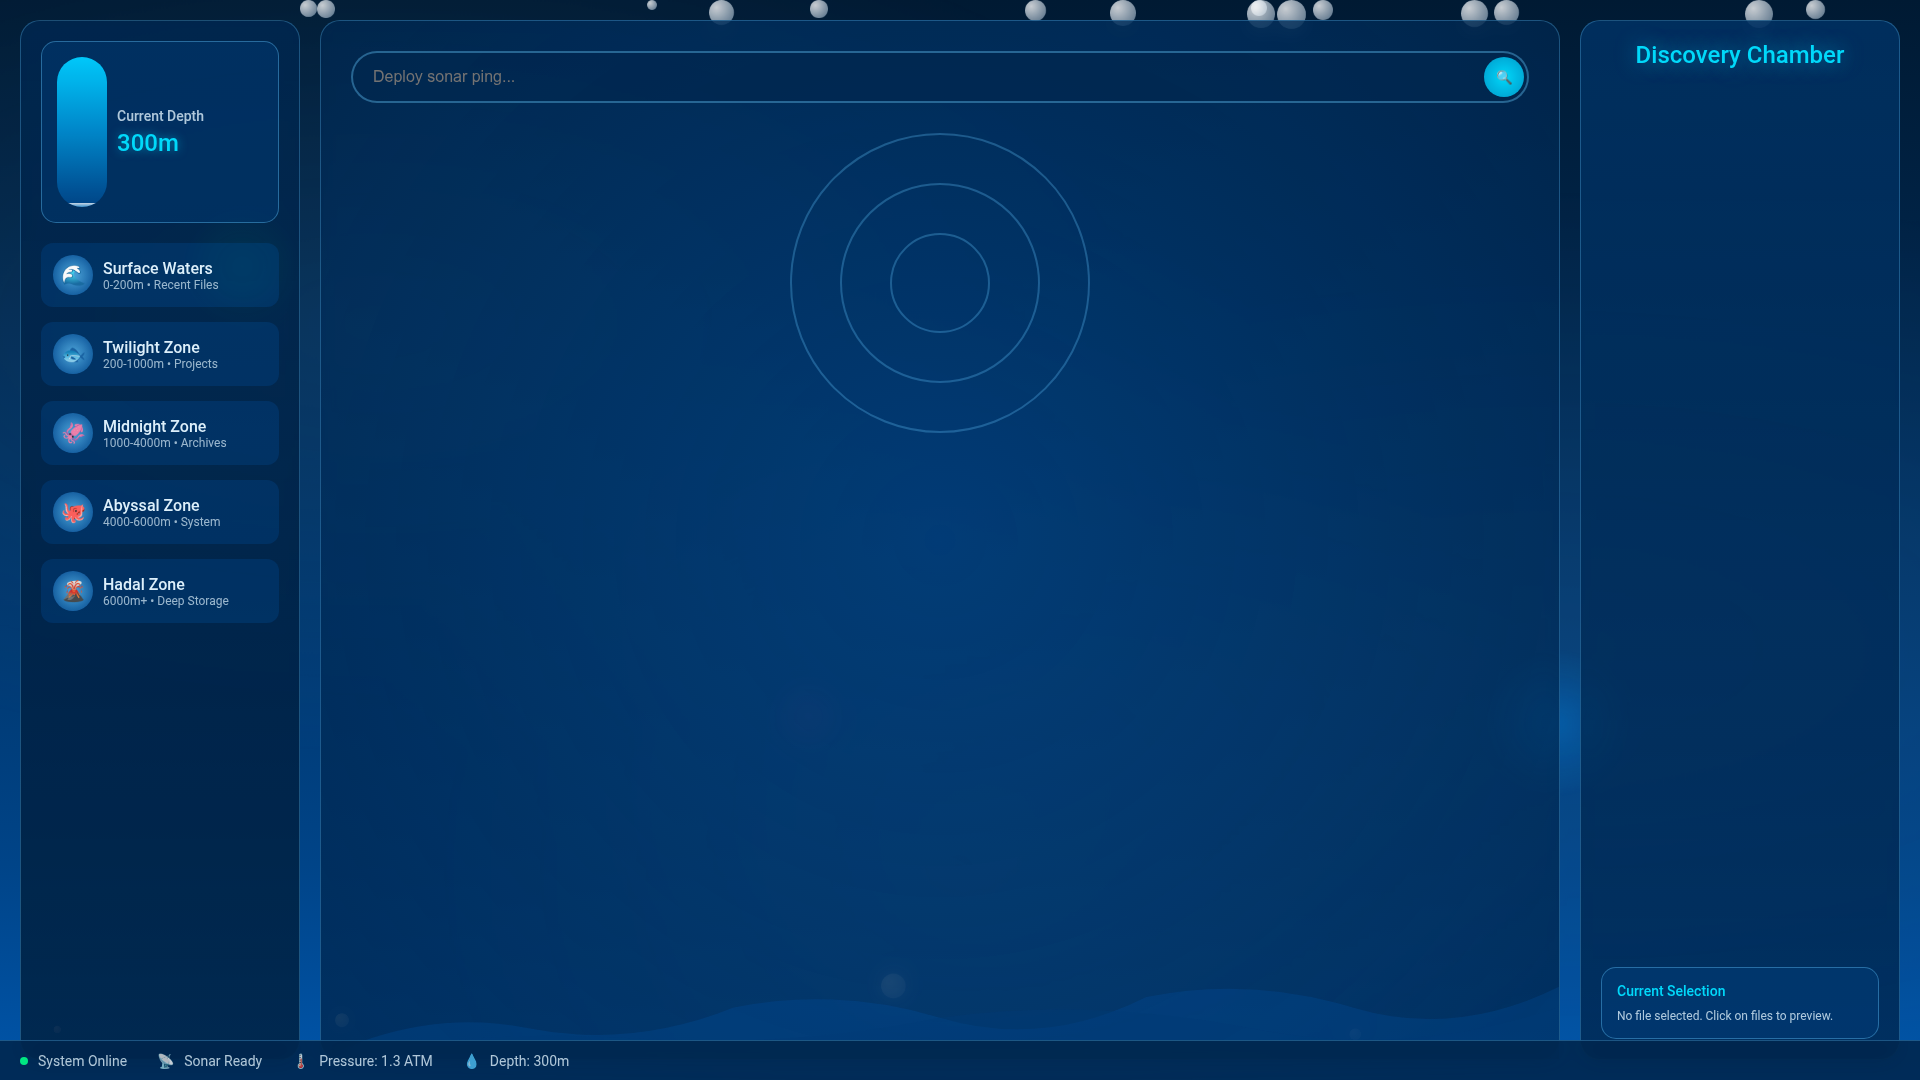Click the Current Selection preview box
This screenshot has width=1920, height=1080.
1739,1002
